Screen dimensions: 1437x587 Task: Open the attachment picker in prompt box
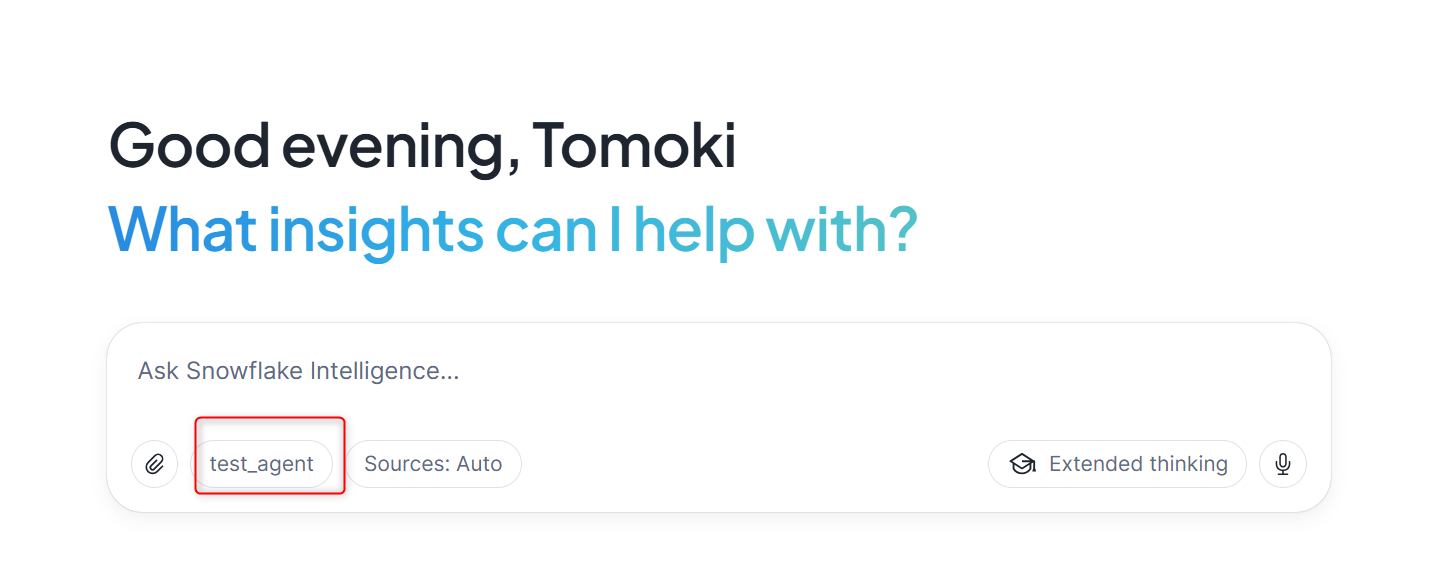pos(154,464)
